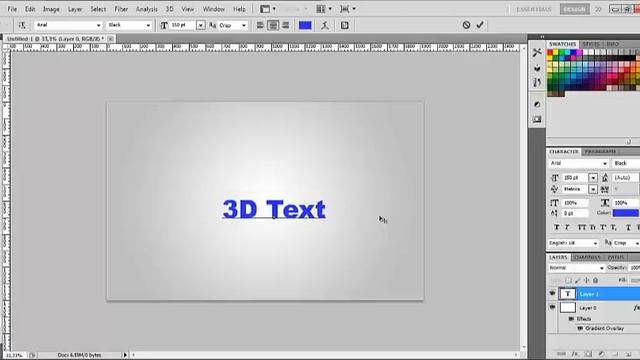Toggle visibility of Layer 0 Effects
The width and height of the screenshot is (640, 360).
point(571,319)
